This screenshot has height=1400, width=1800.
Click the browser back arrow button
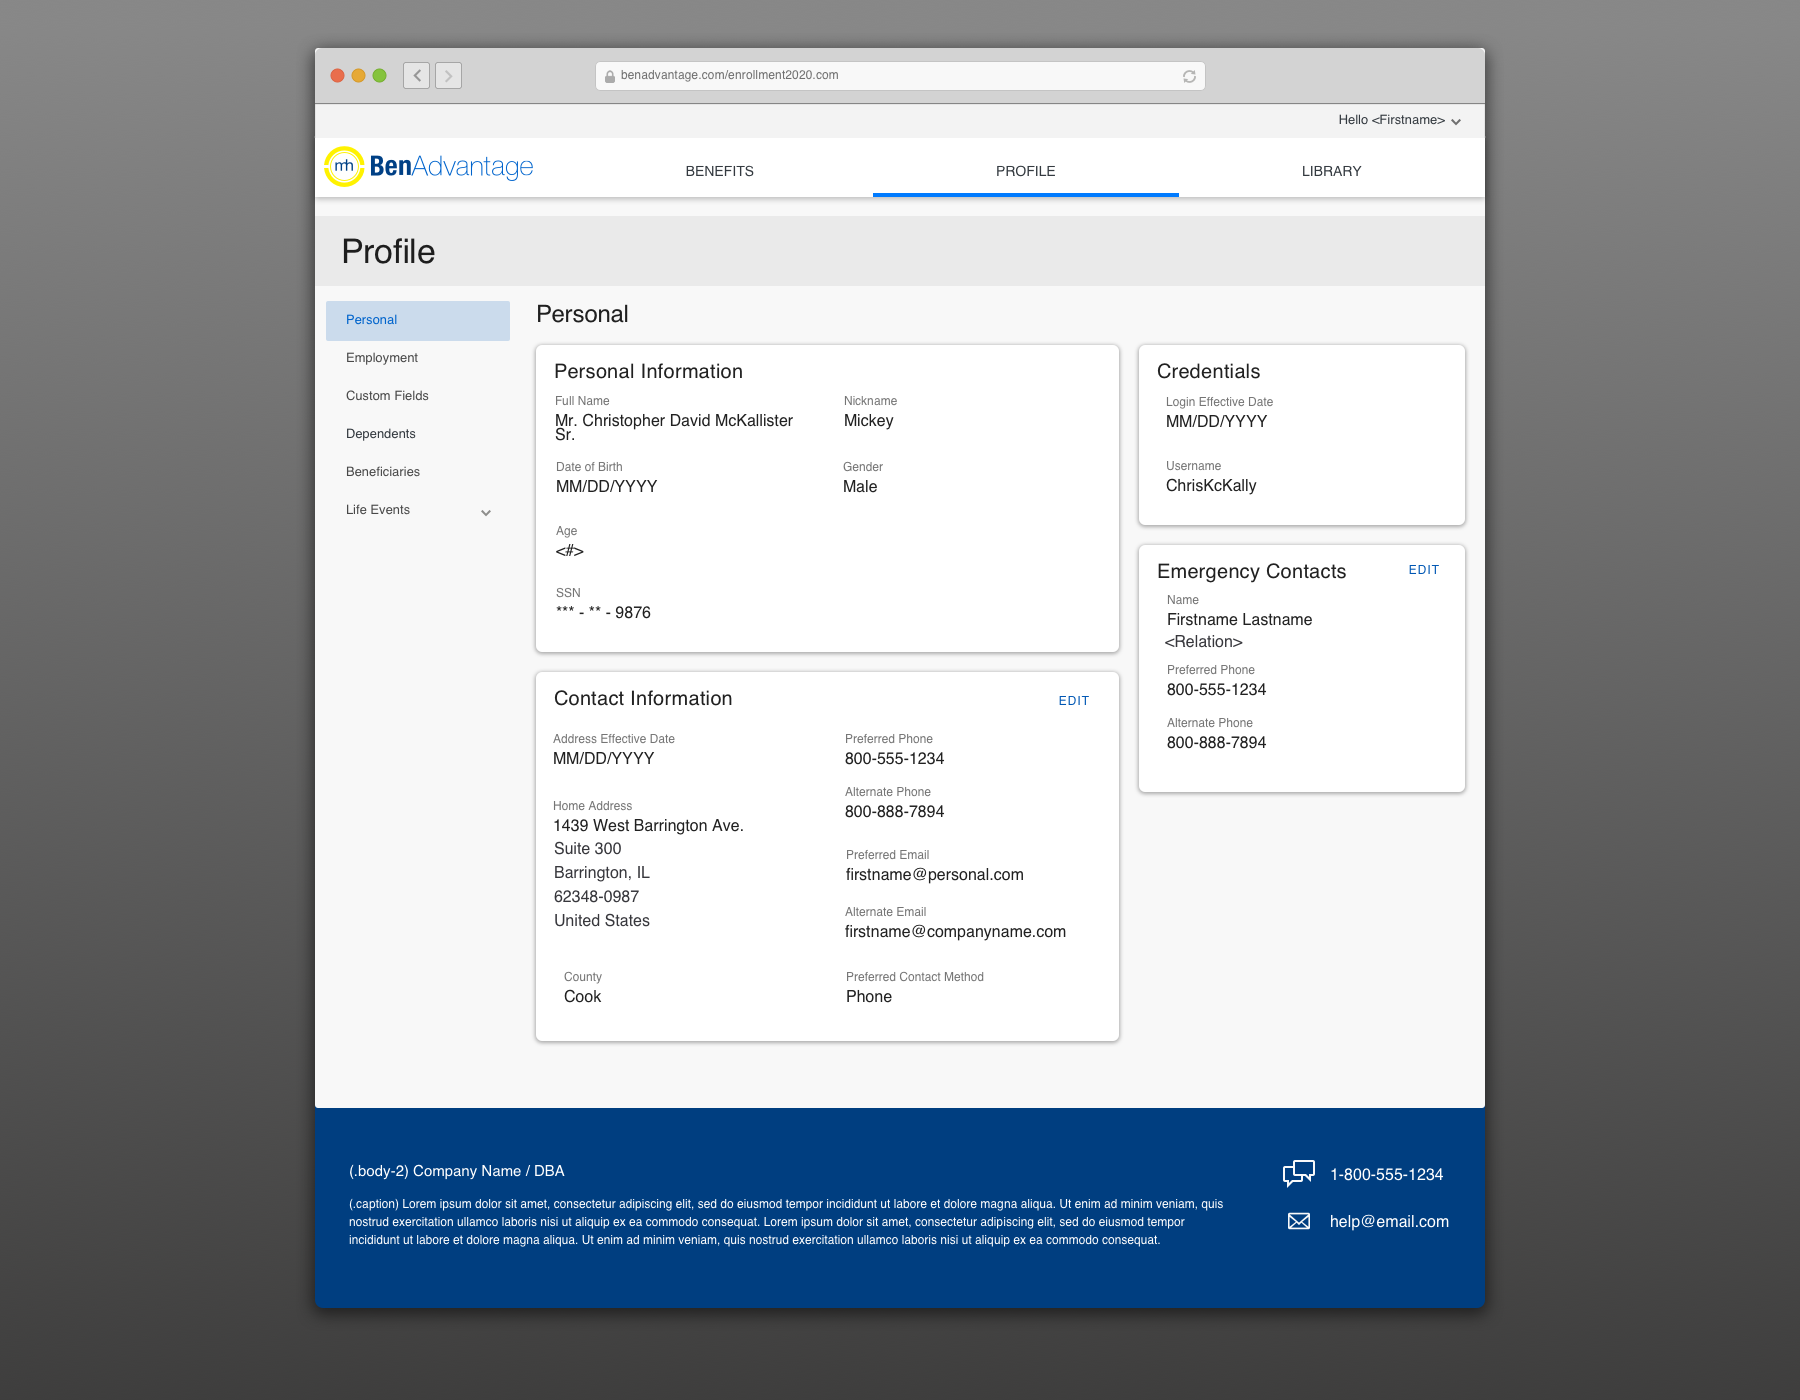(x=417, y=75)
